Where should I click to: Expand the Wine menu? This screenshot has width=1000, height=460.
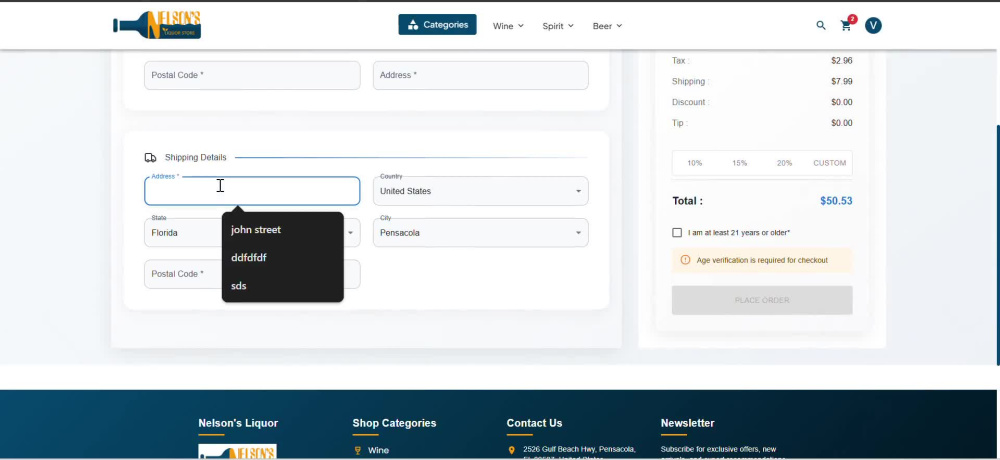tap(508, 26)
